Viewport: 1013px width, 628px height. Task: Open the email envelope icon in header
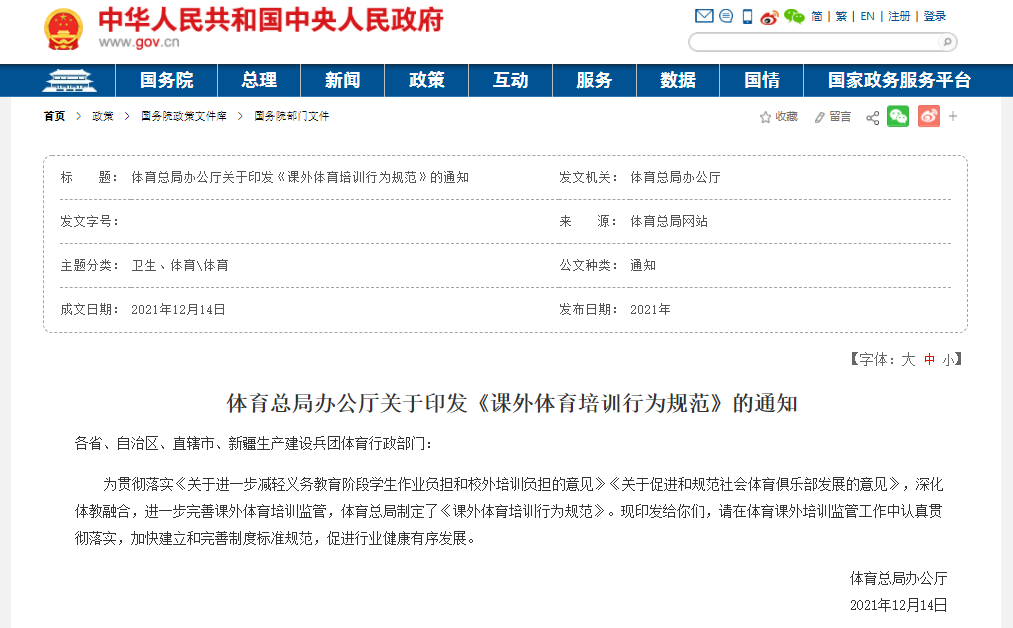coord(704,16)
